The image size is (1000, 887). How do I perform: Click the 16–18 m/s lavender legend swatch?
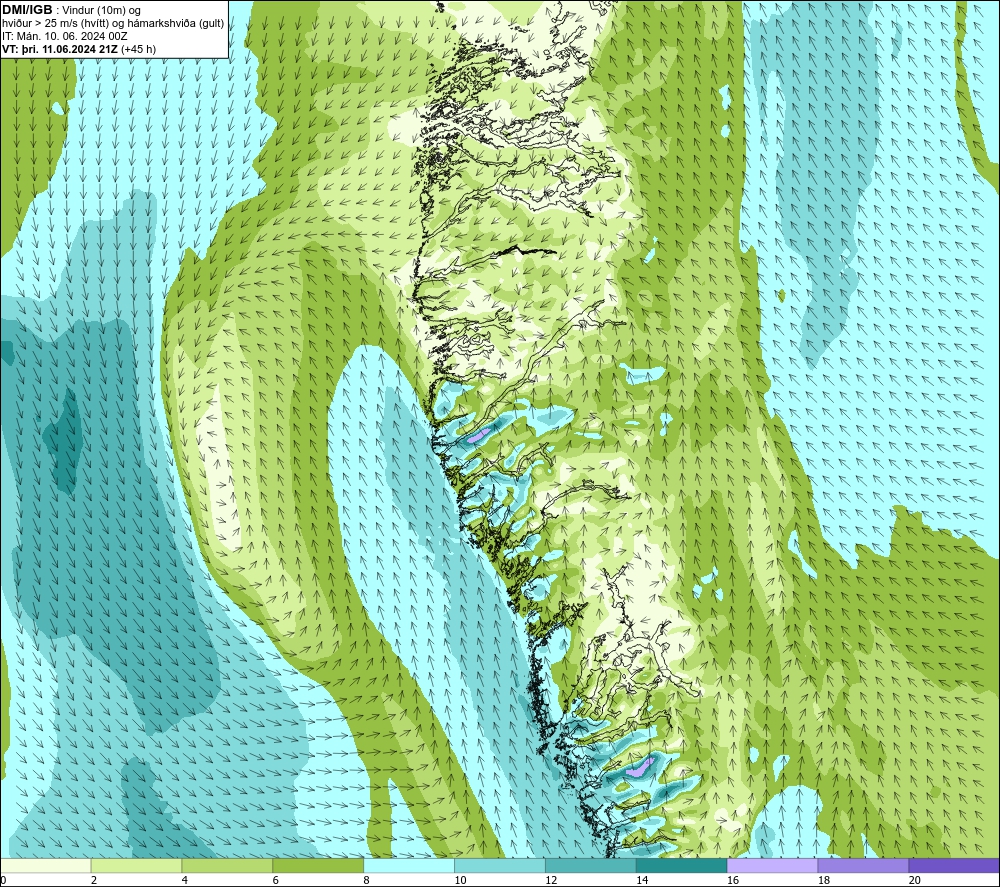point(772,865)
